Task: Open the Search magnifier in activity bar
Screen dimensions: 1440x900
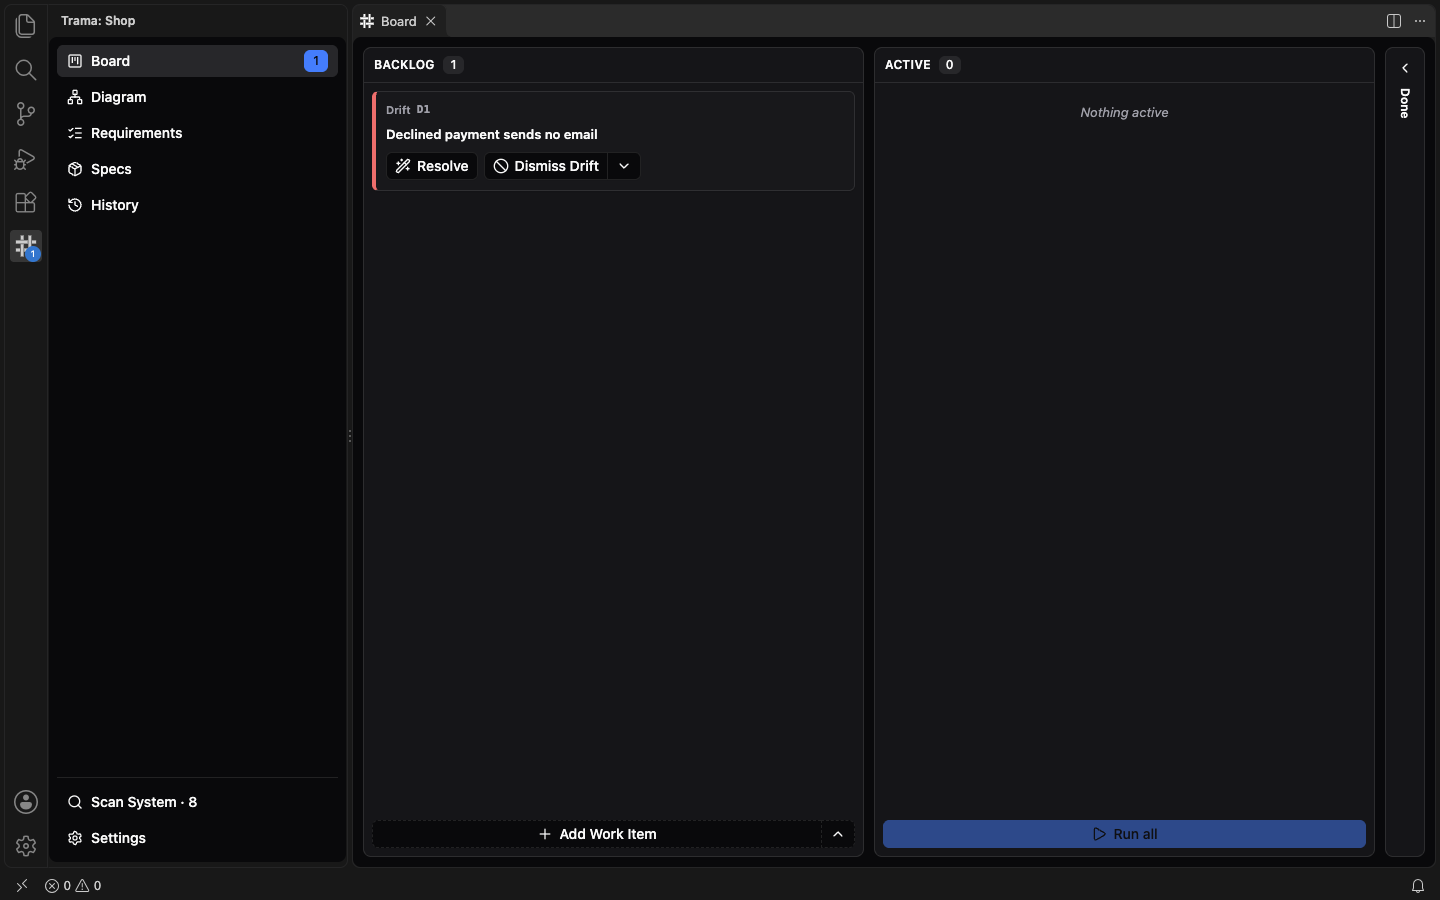Action: pos(26,69)
